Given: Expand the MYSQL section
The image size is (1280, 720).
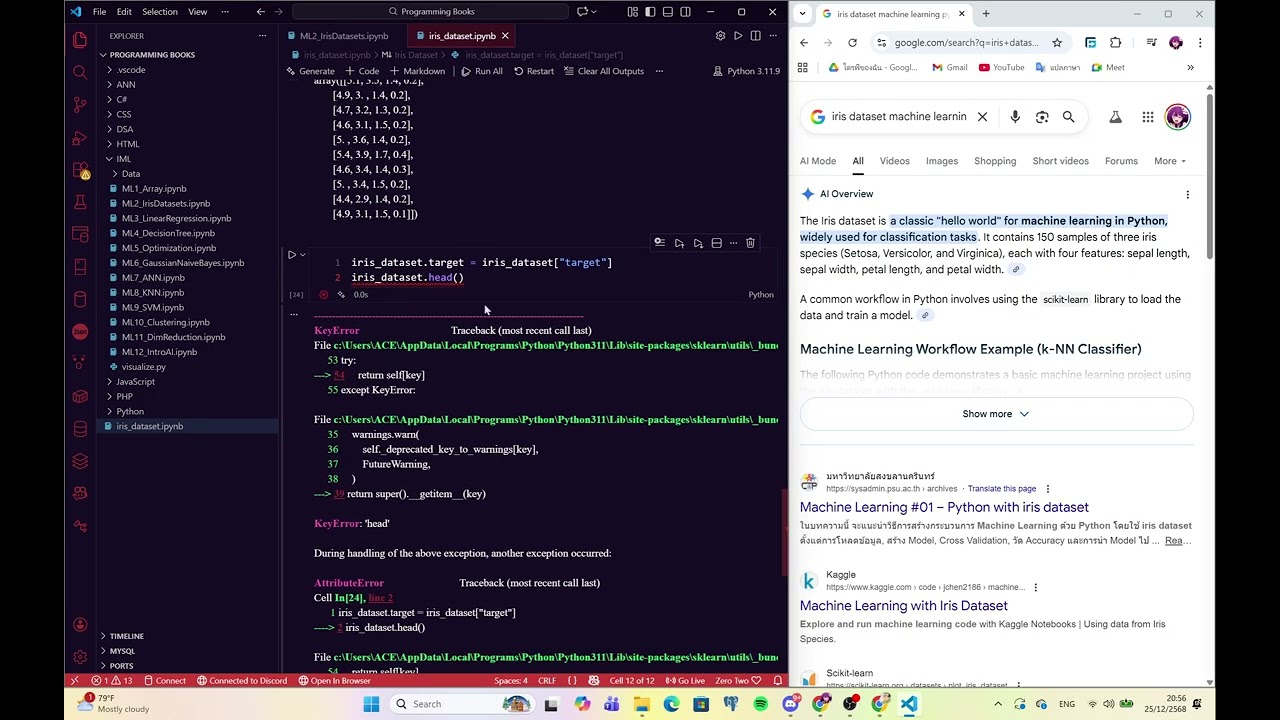Looking at the screenshot, I should tap(122, 651).
